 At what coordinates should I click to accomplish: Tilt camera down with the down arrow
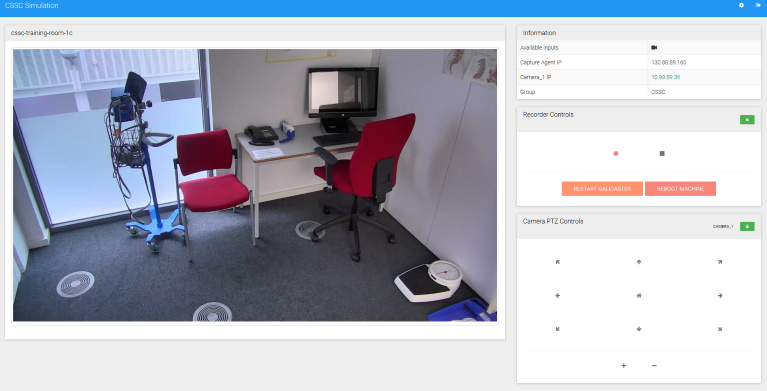pos(639,329)
